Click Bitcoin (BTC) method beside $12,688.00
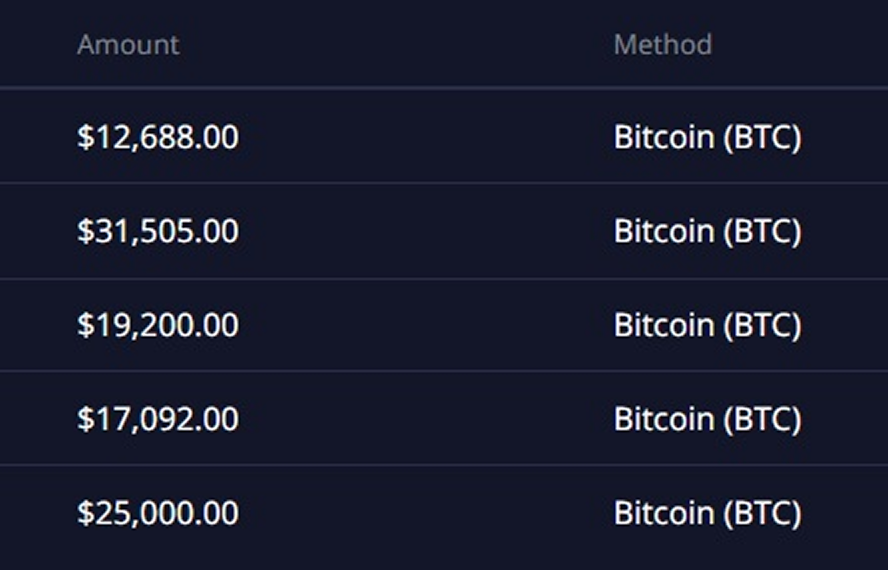The height and width of the screenshot is (570, 888). tap(707, 137)
